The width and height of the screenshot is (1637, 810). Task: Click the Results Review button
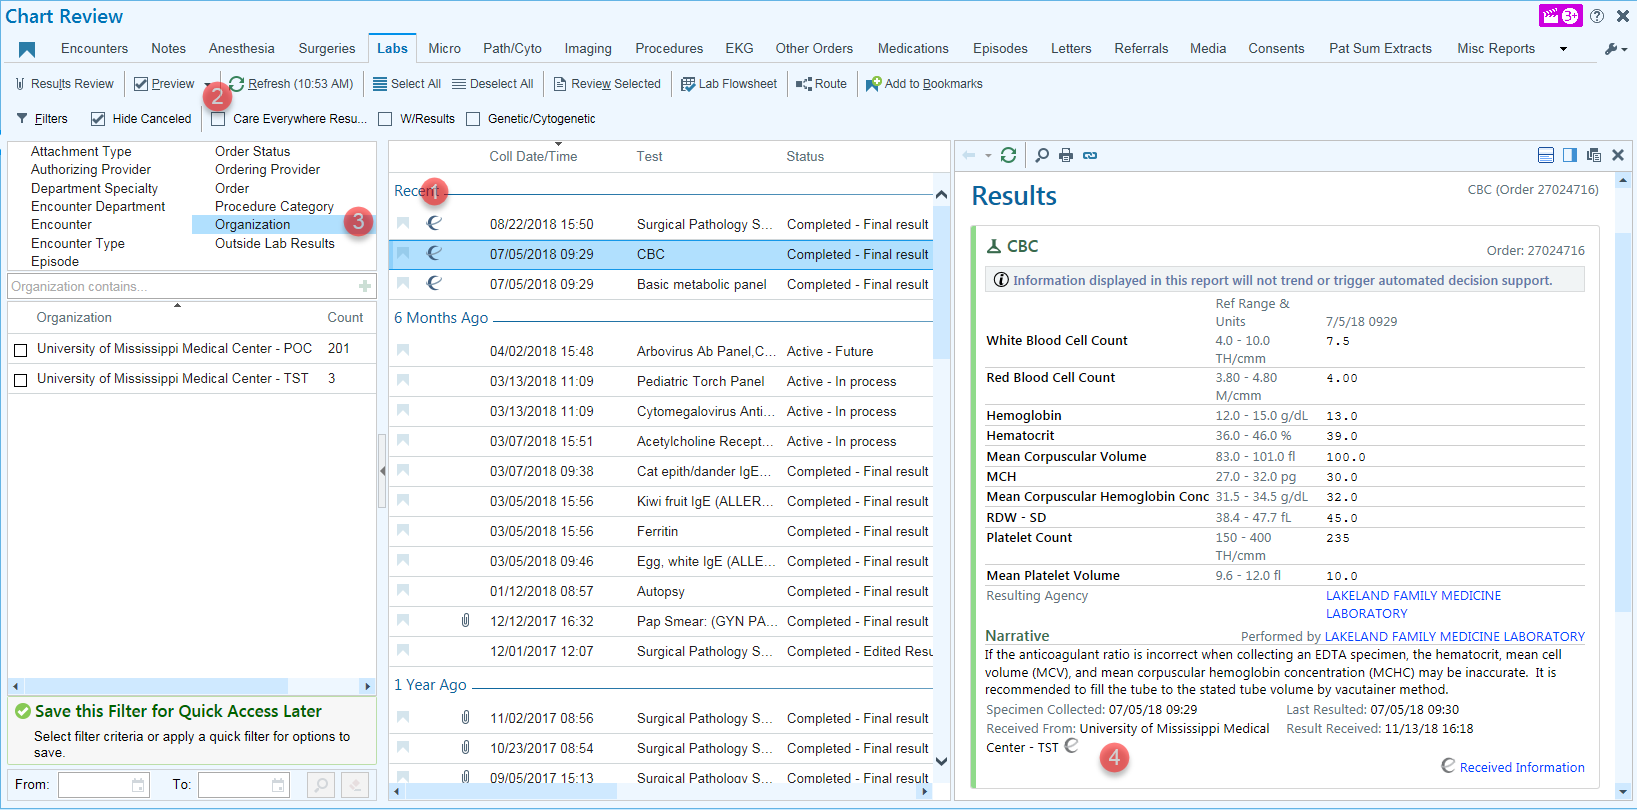[64, 84]
